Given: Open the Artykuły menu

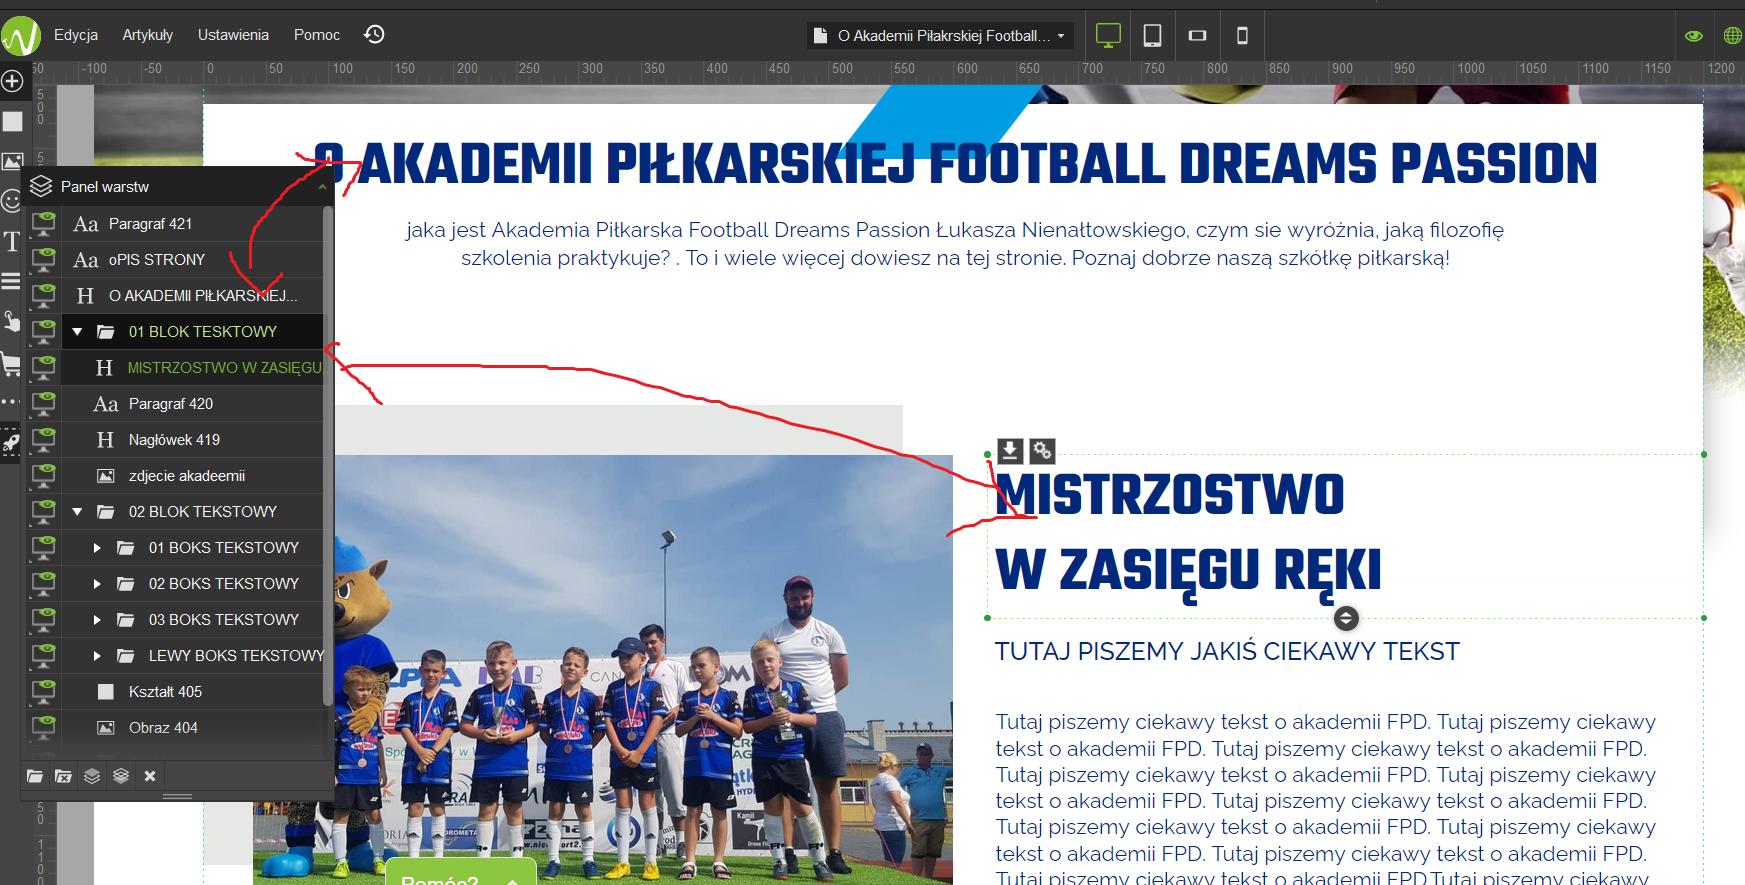Looking at the screenshot, I should 148,35.
